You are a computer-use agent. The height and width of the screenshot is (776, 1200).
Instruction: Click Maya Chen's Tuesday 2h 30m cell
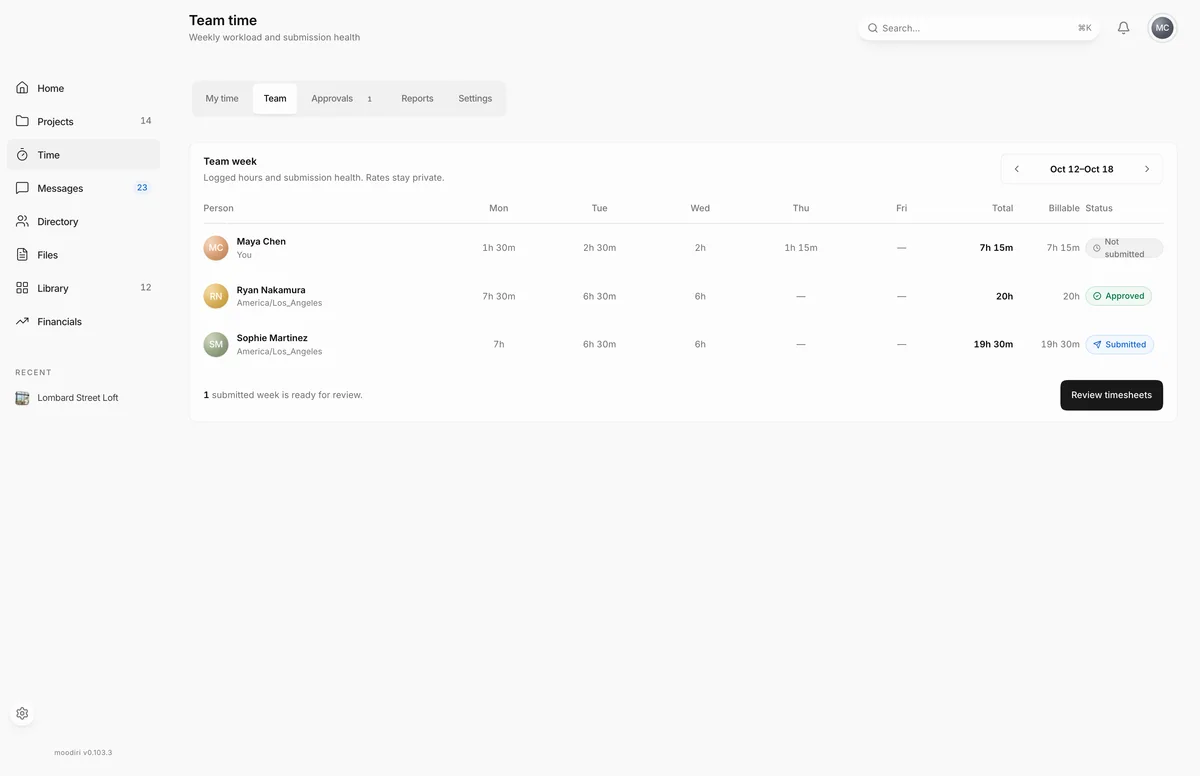tap(599, 248)
